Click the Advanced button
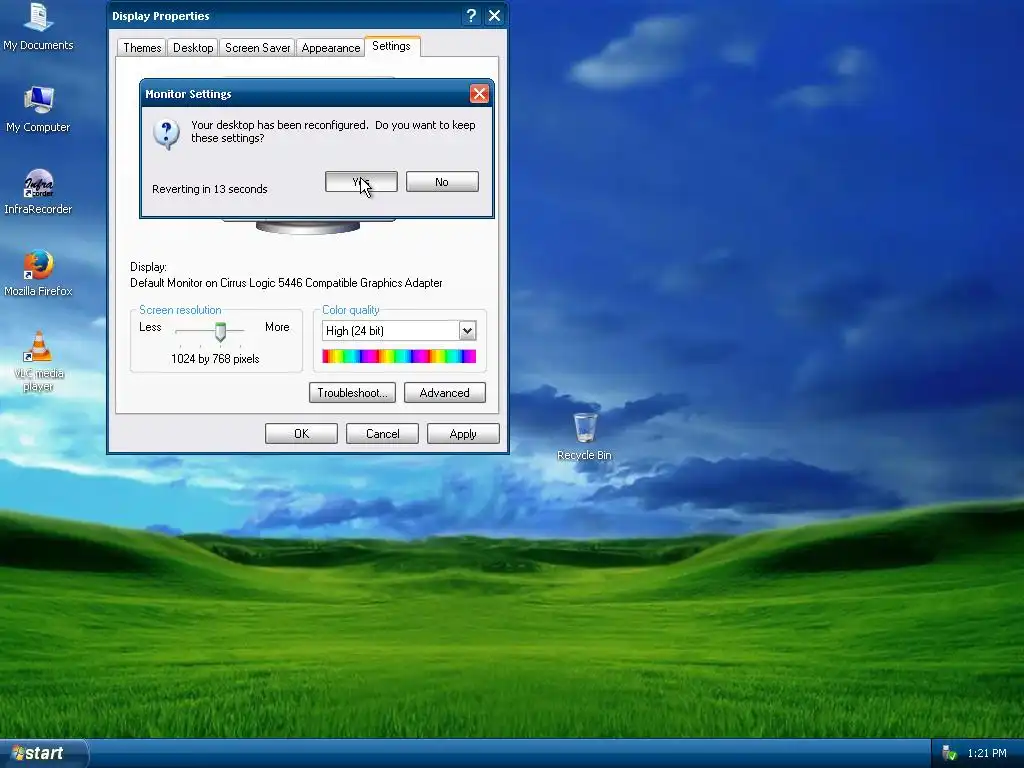Viewport: 1024px width, 768px height. (x=445, y=392)
